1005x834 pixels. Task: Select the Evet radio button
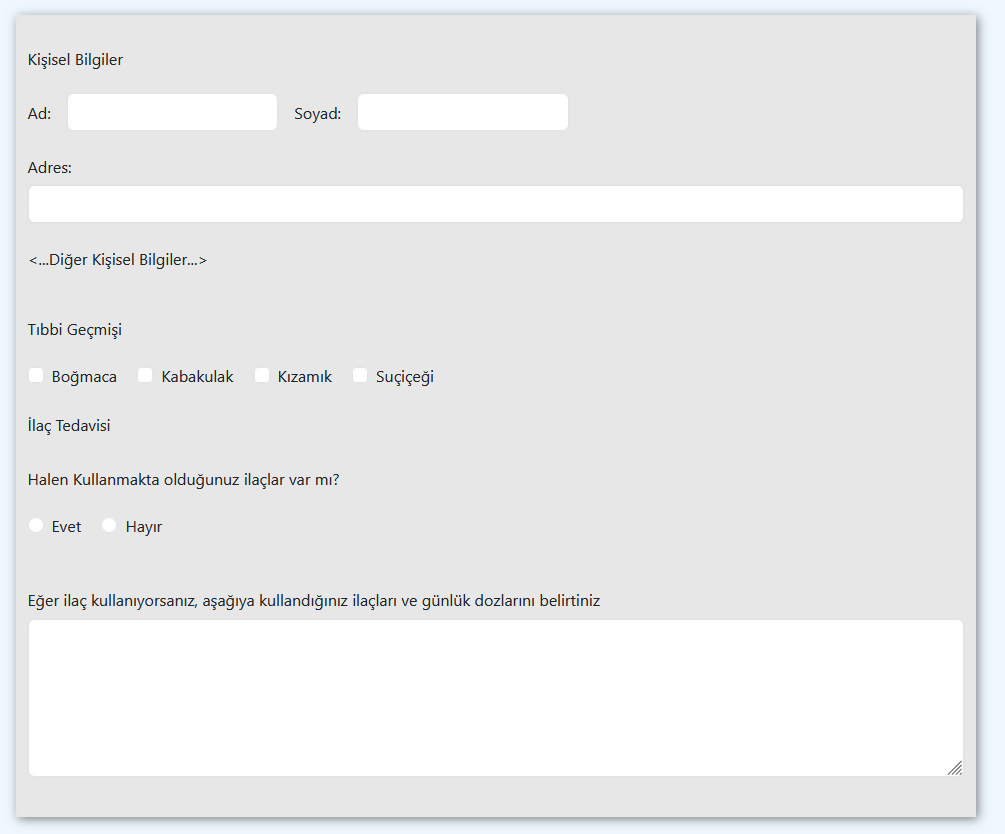tap(36, 524)
